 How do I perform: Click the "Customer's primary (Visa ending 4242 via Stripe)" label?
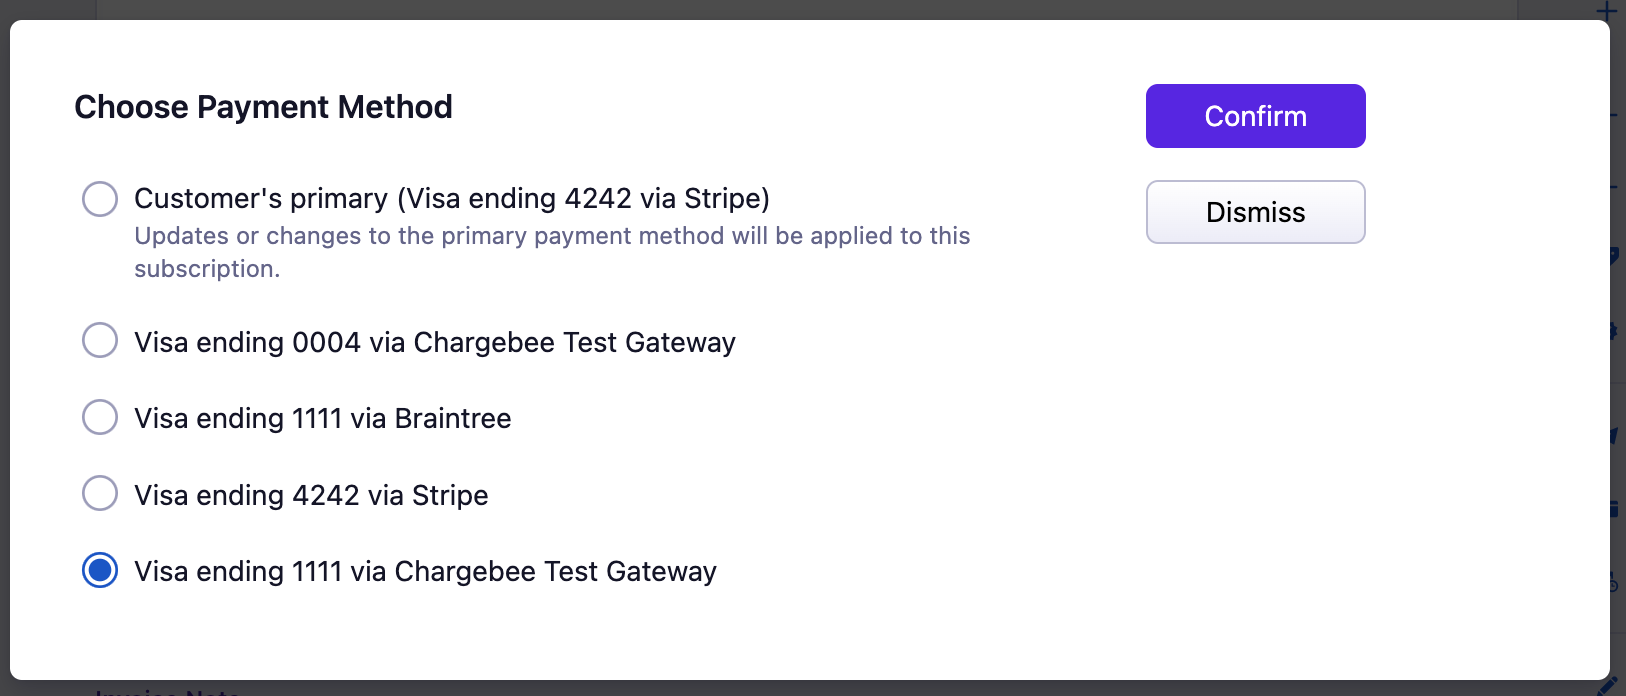(x=452, y=199)
